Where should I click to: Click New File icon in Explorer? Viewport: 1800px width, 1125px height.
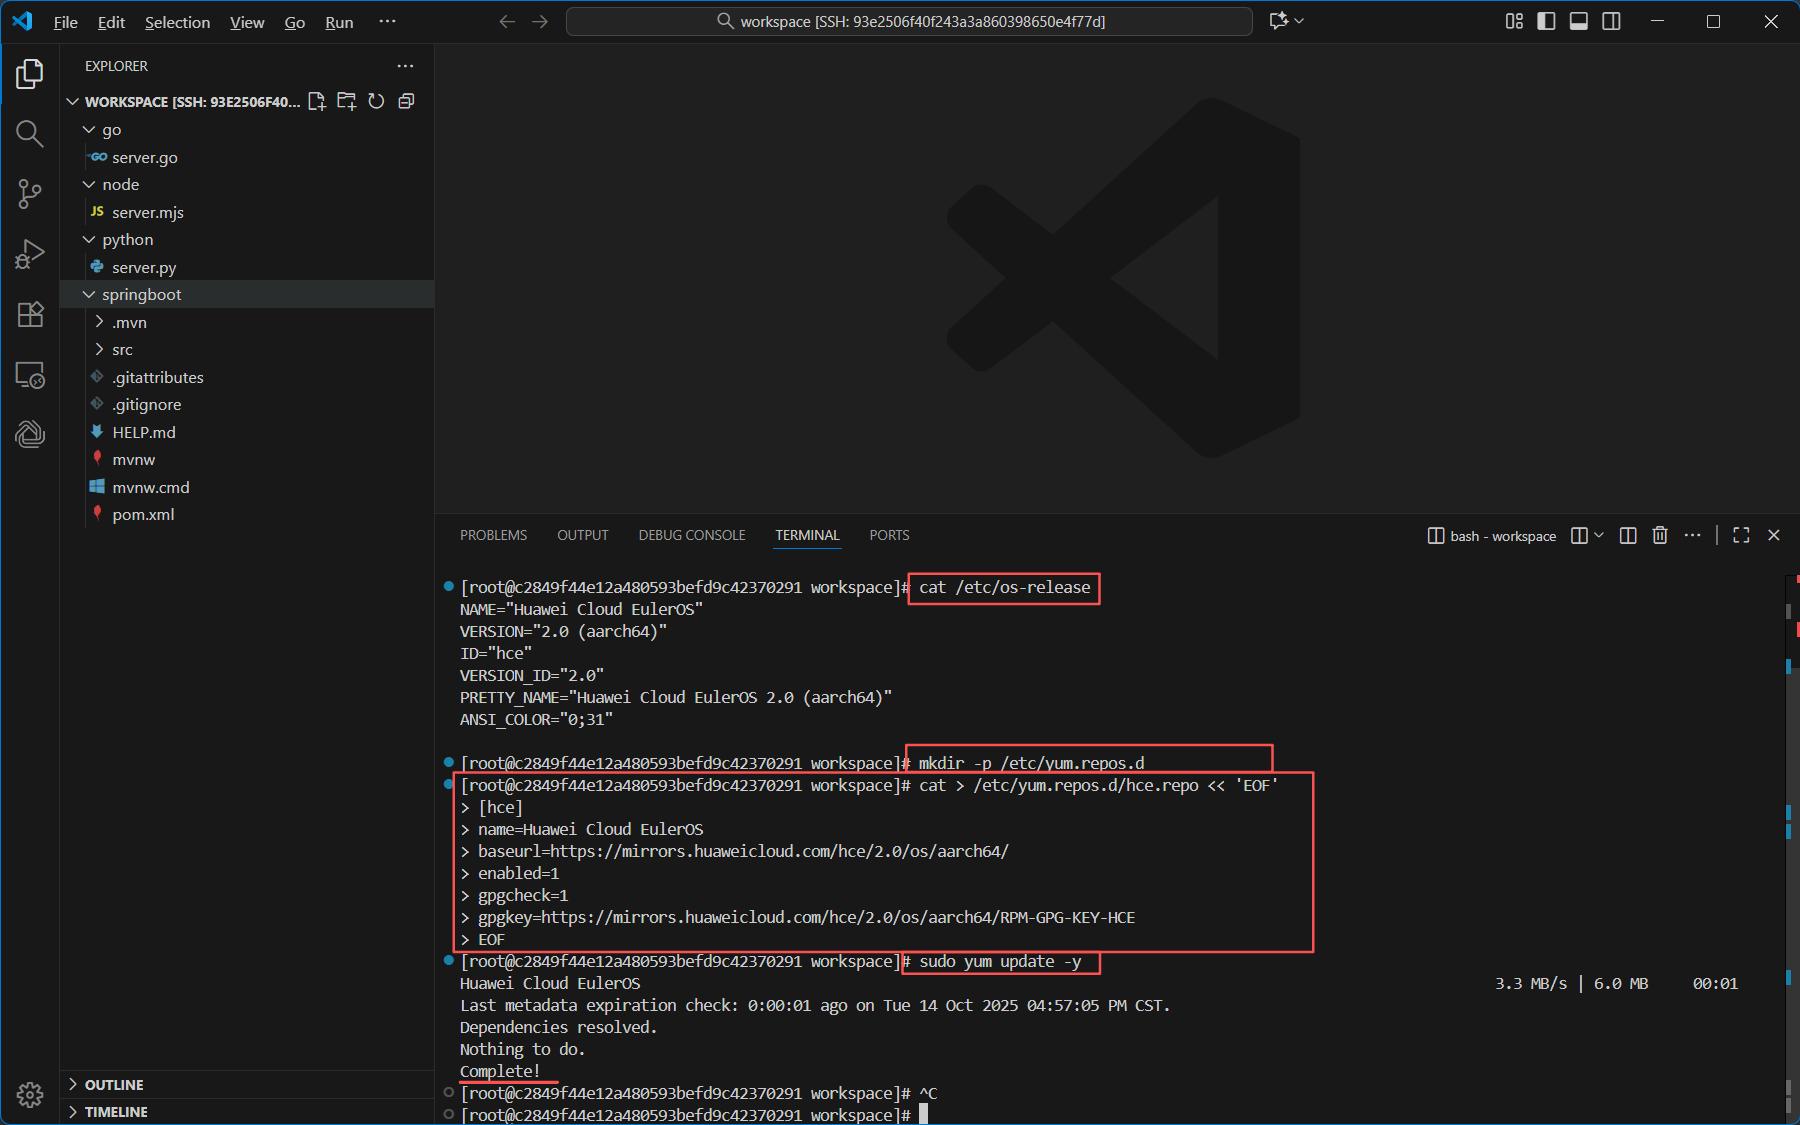[x=317, y=101]
